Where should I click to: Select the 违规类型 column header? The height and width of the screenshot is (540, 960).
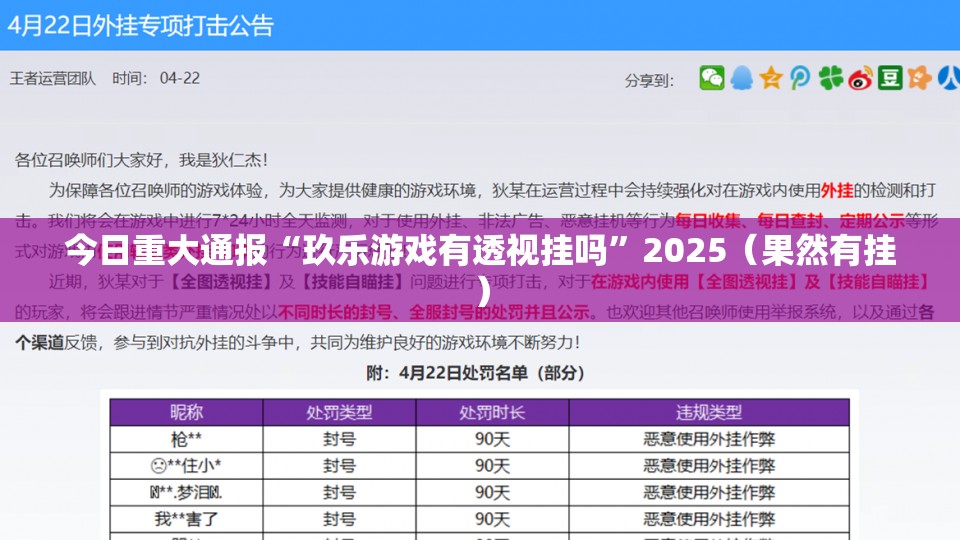(709, 412)
